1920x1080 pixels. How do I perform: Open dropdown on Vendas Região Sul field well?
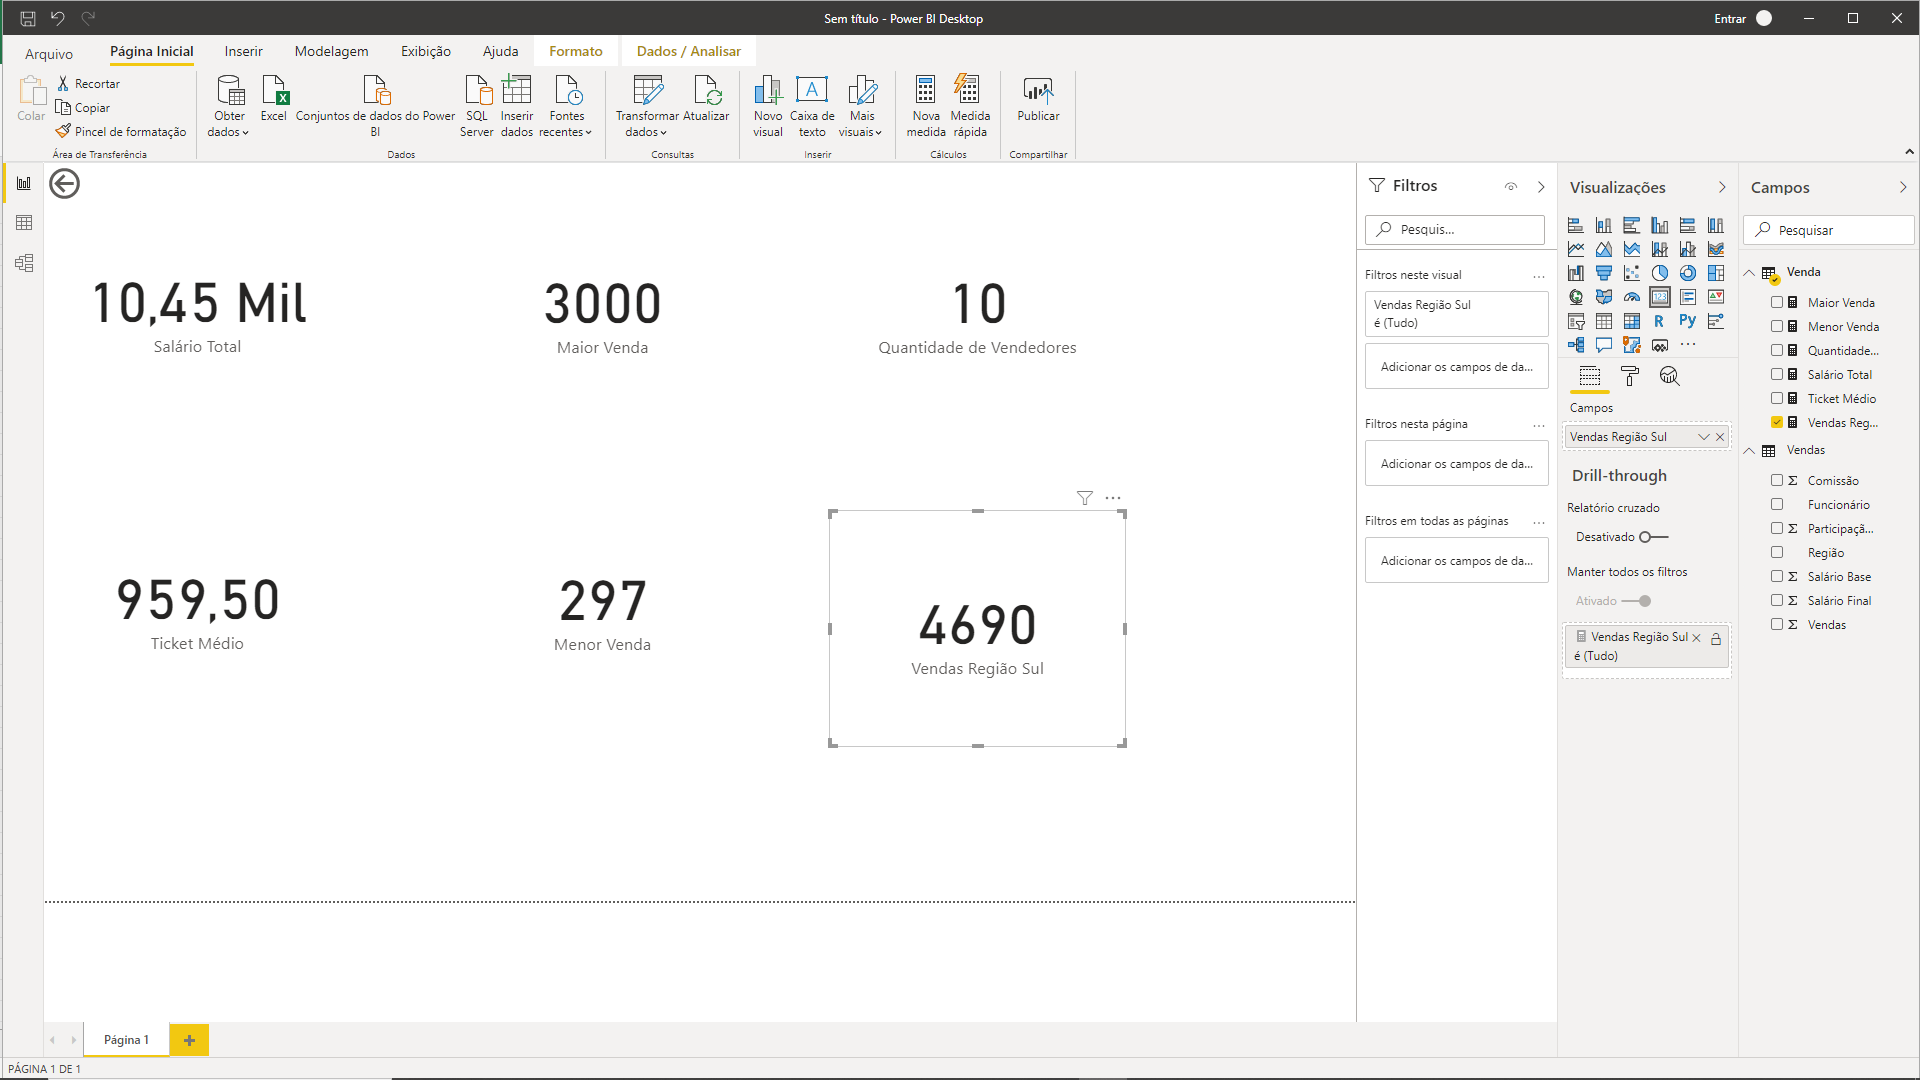[1703, 437]
